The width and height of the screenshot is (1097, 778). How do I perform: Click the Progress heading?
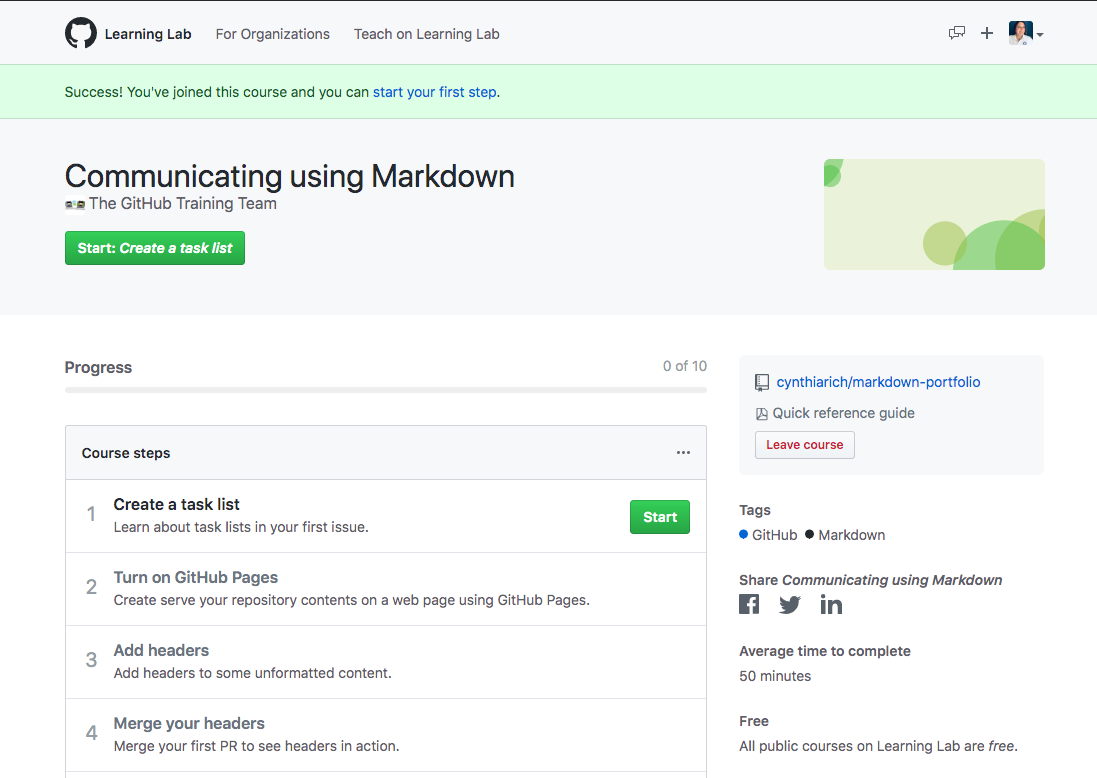[98, 367]
